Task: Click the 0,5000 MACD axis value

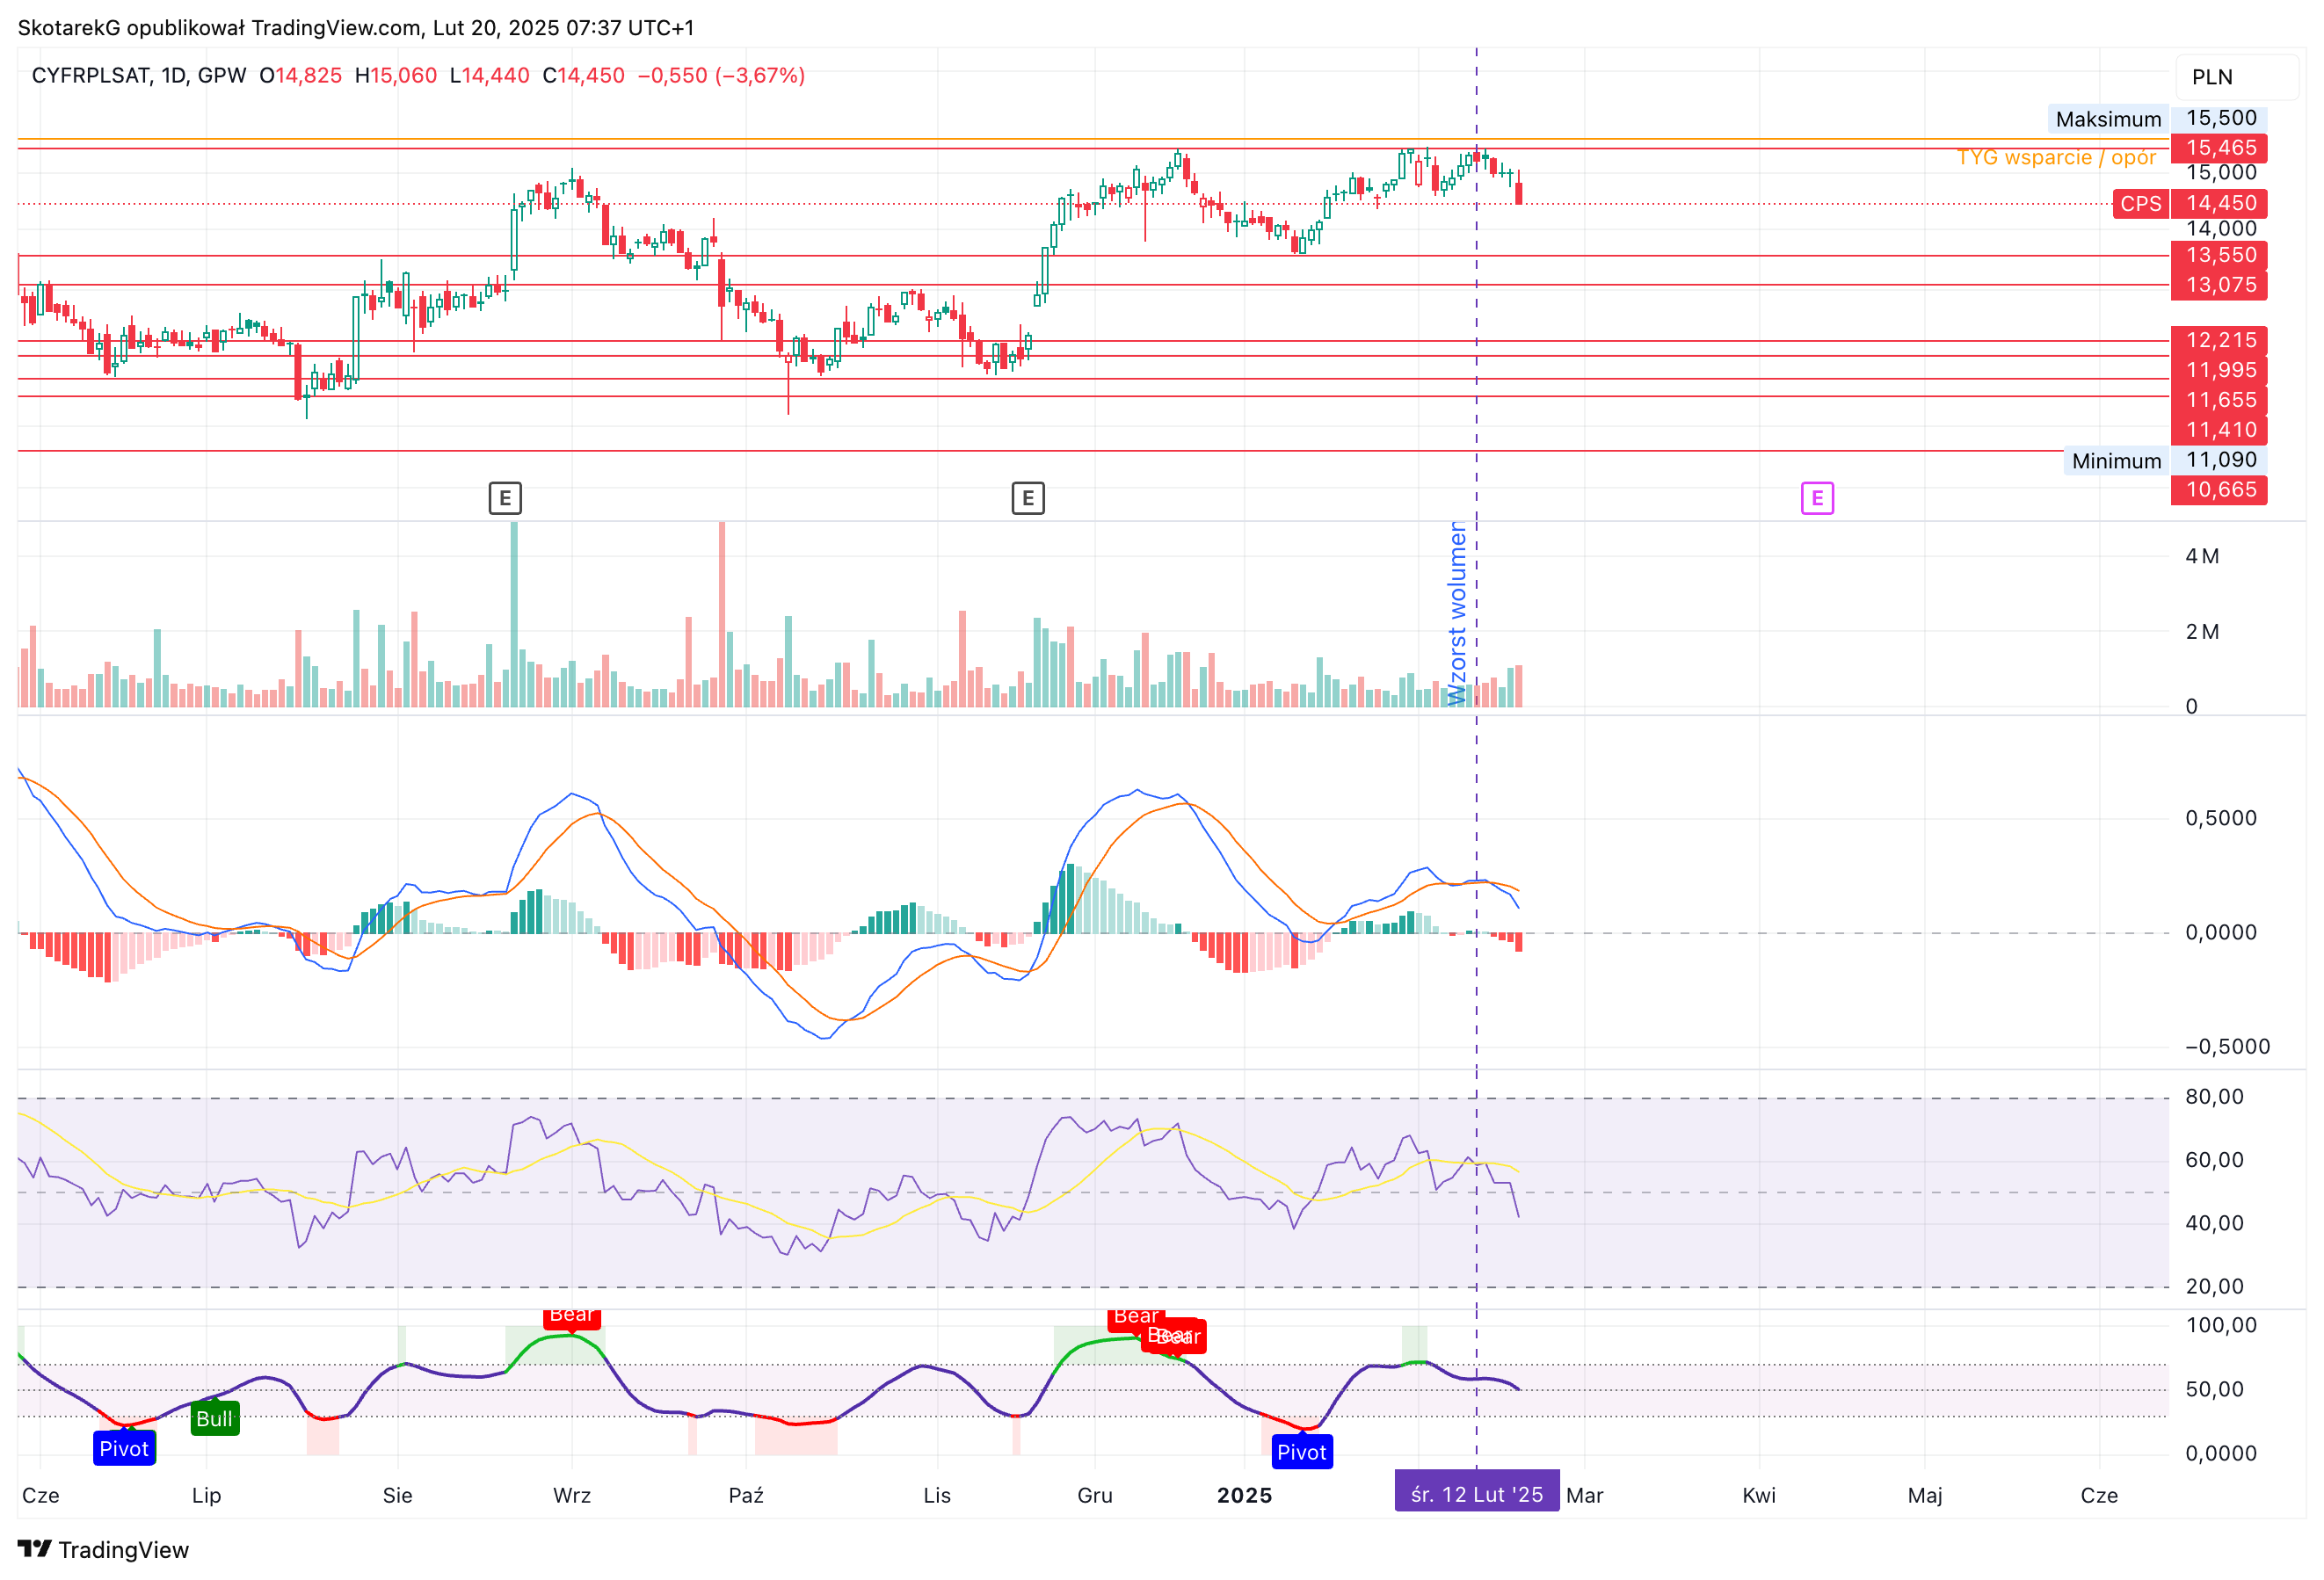Action: click(2220, 818)
